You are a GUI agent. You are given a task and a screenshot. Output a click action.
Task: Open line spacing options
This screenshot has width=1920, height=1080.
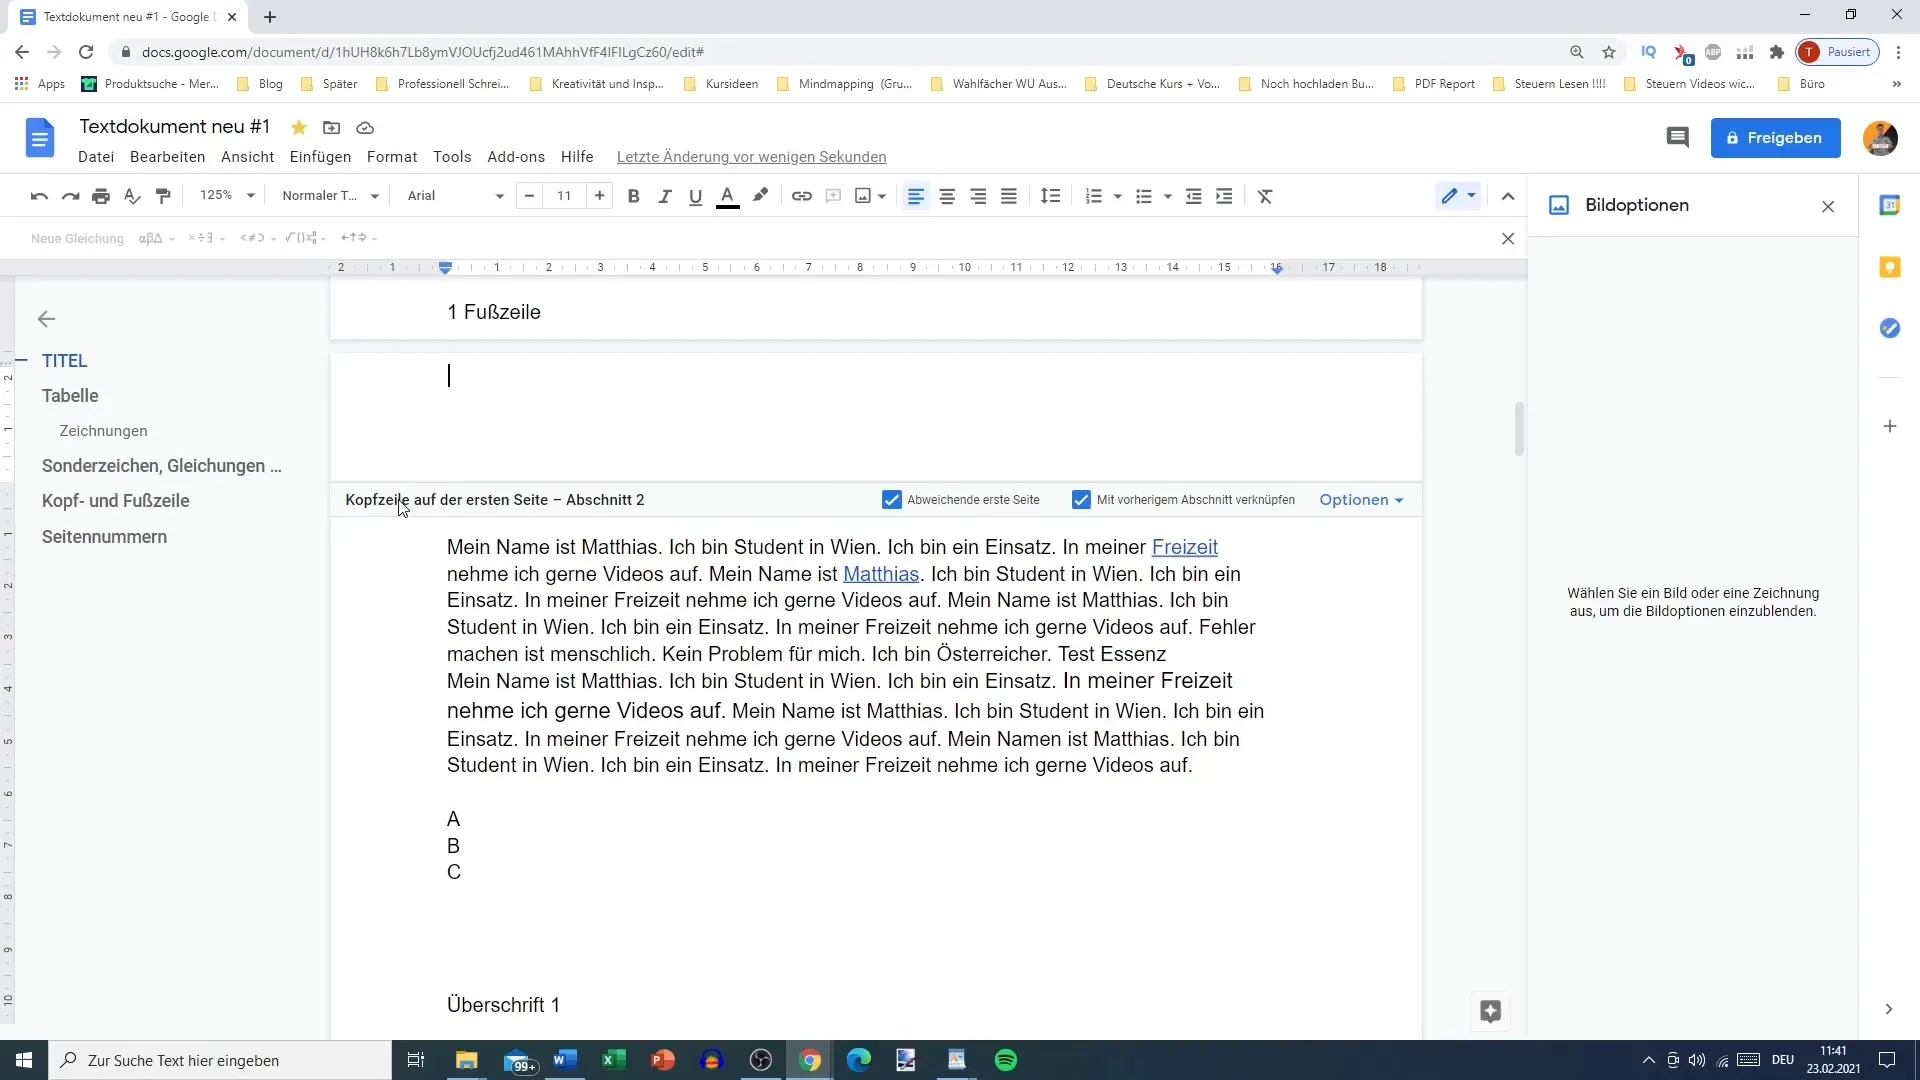point(1050,196)
